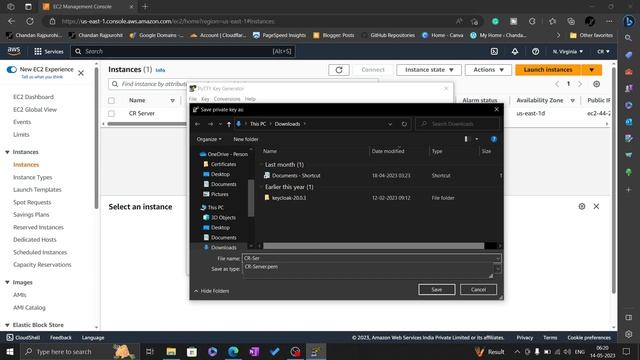This screenshot has height=360, width=640.
Task: Select keycloak-20.0.3 folder in file list
Action: click(x=289, y=198)
